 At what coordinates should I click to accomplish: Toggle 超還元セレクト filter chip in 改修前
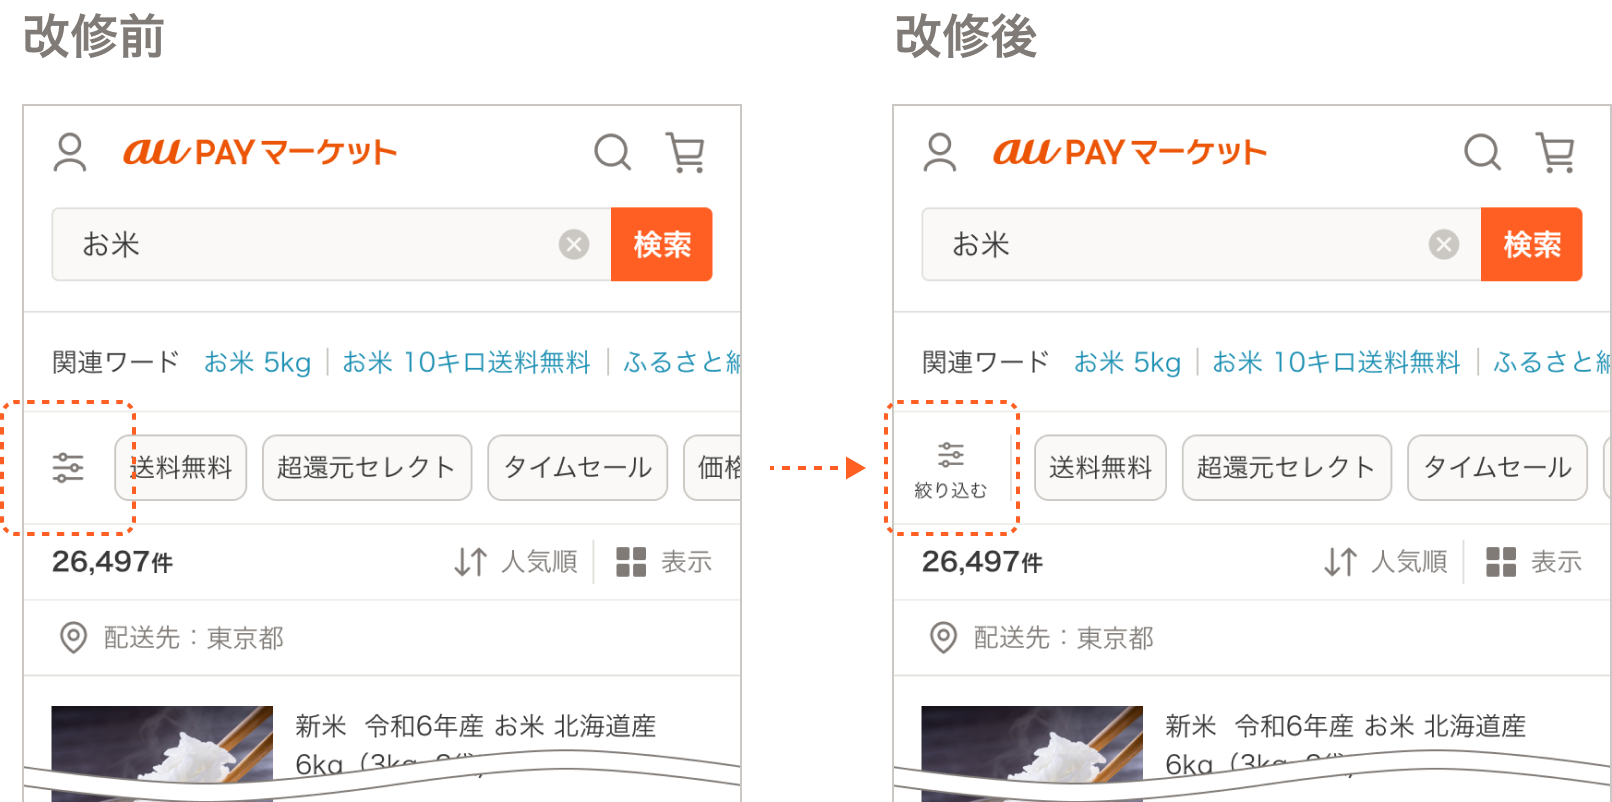(367, 467)
